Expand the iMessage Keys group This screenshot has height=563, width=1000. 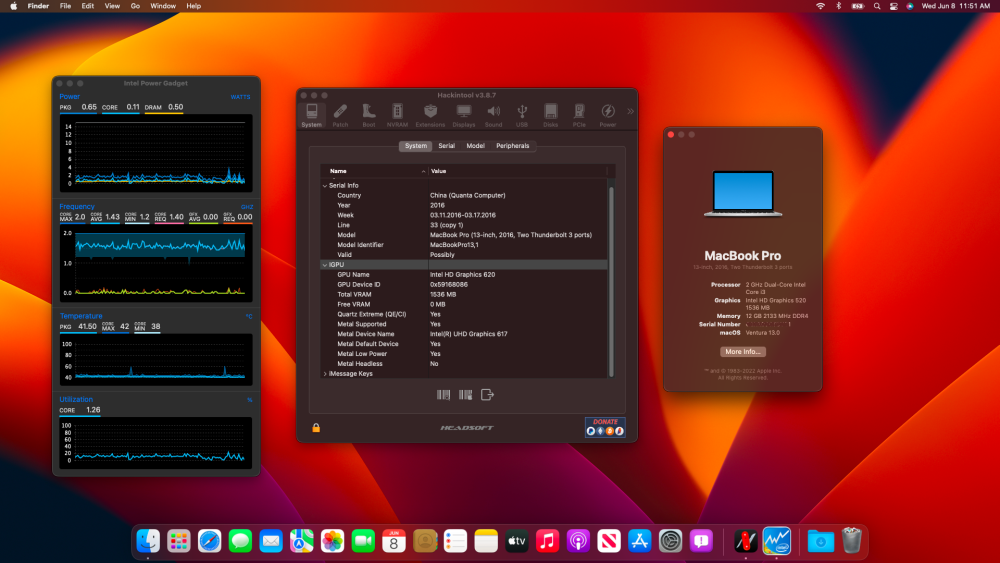click(325, 374)
